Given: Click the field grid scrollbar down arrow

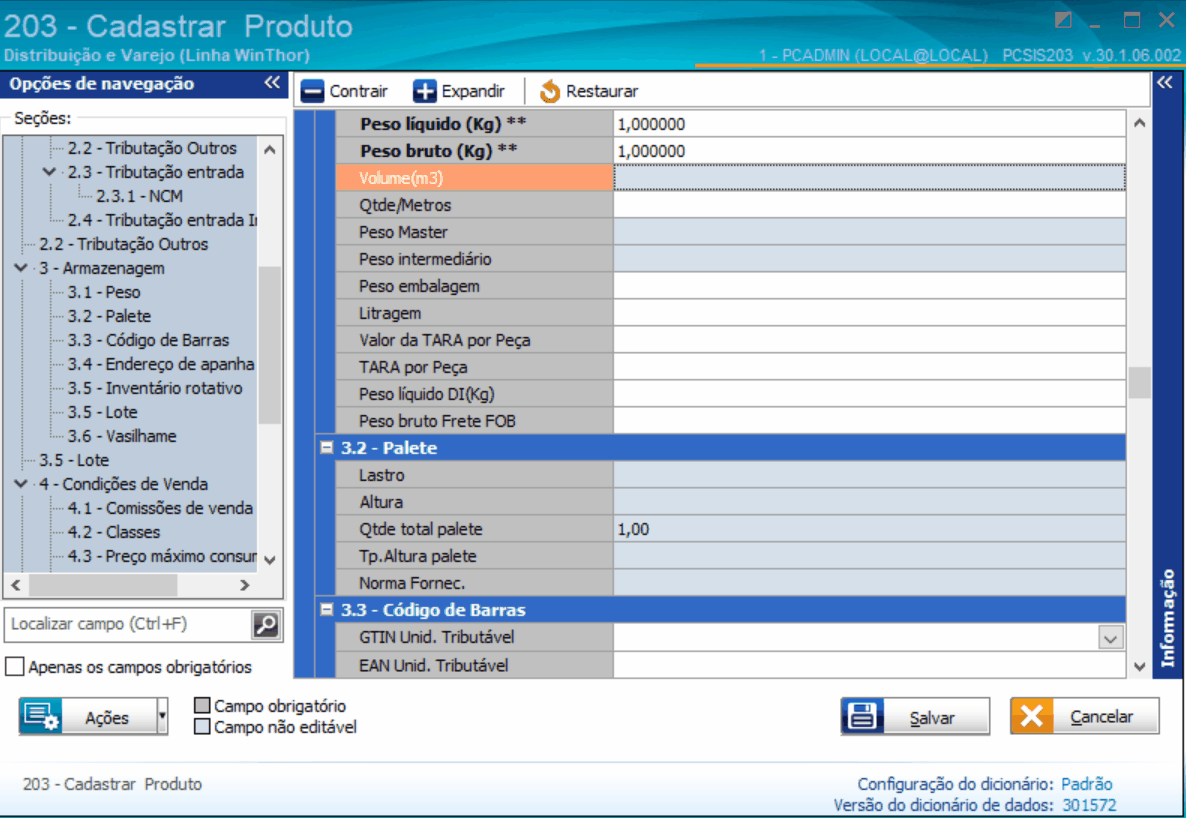Looking at the screenshot, I should (x=1140, y=667).
